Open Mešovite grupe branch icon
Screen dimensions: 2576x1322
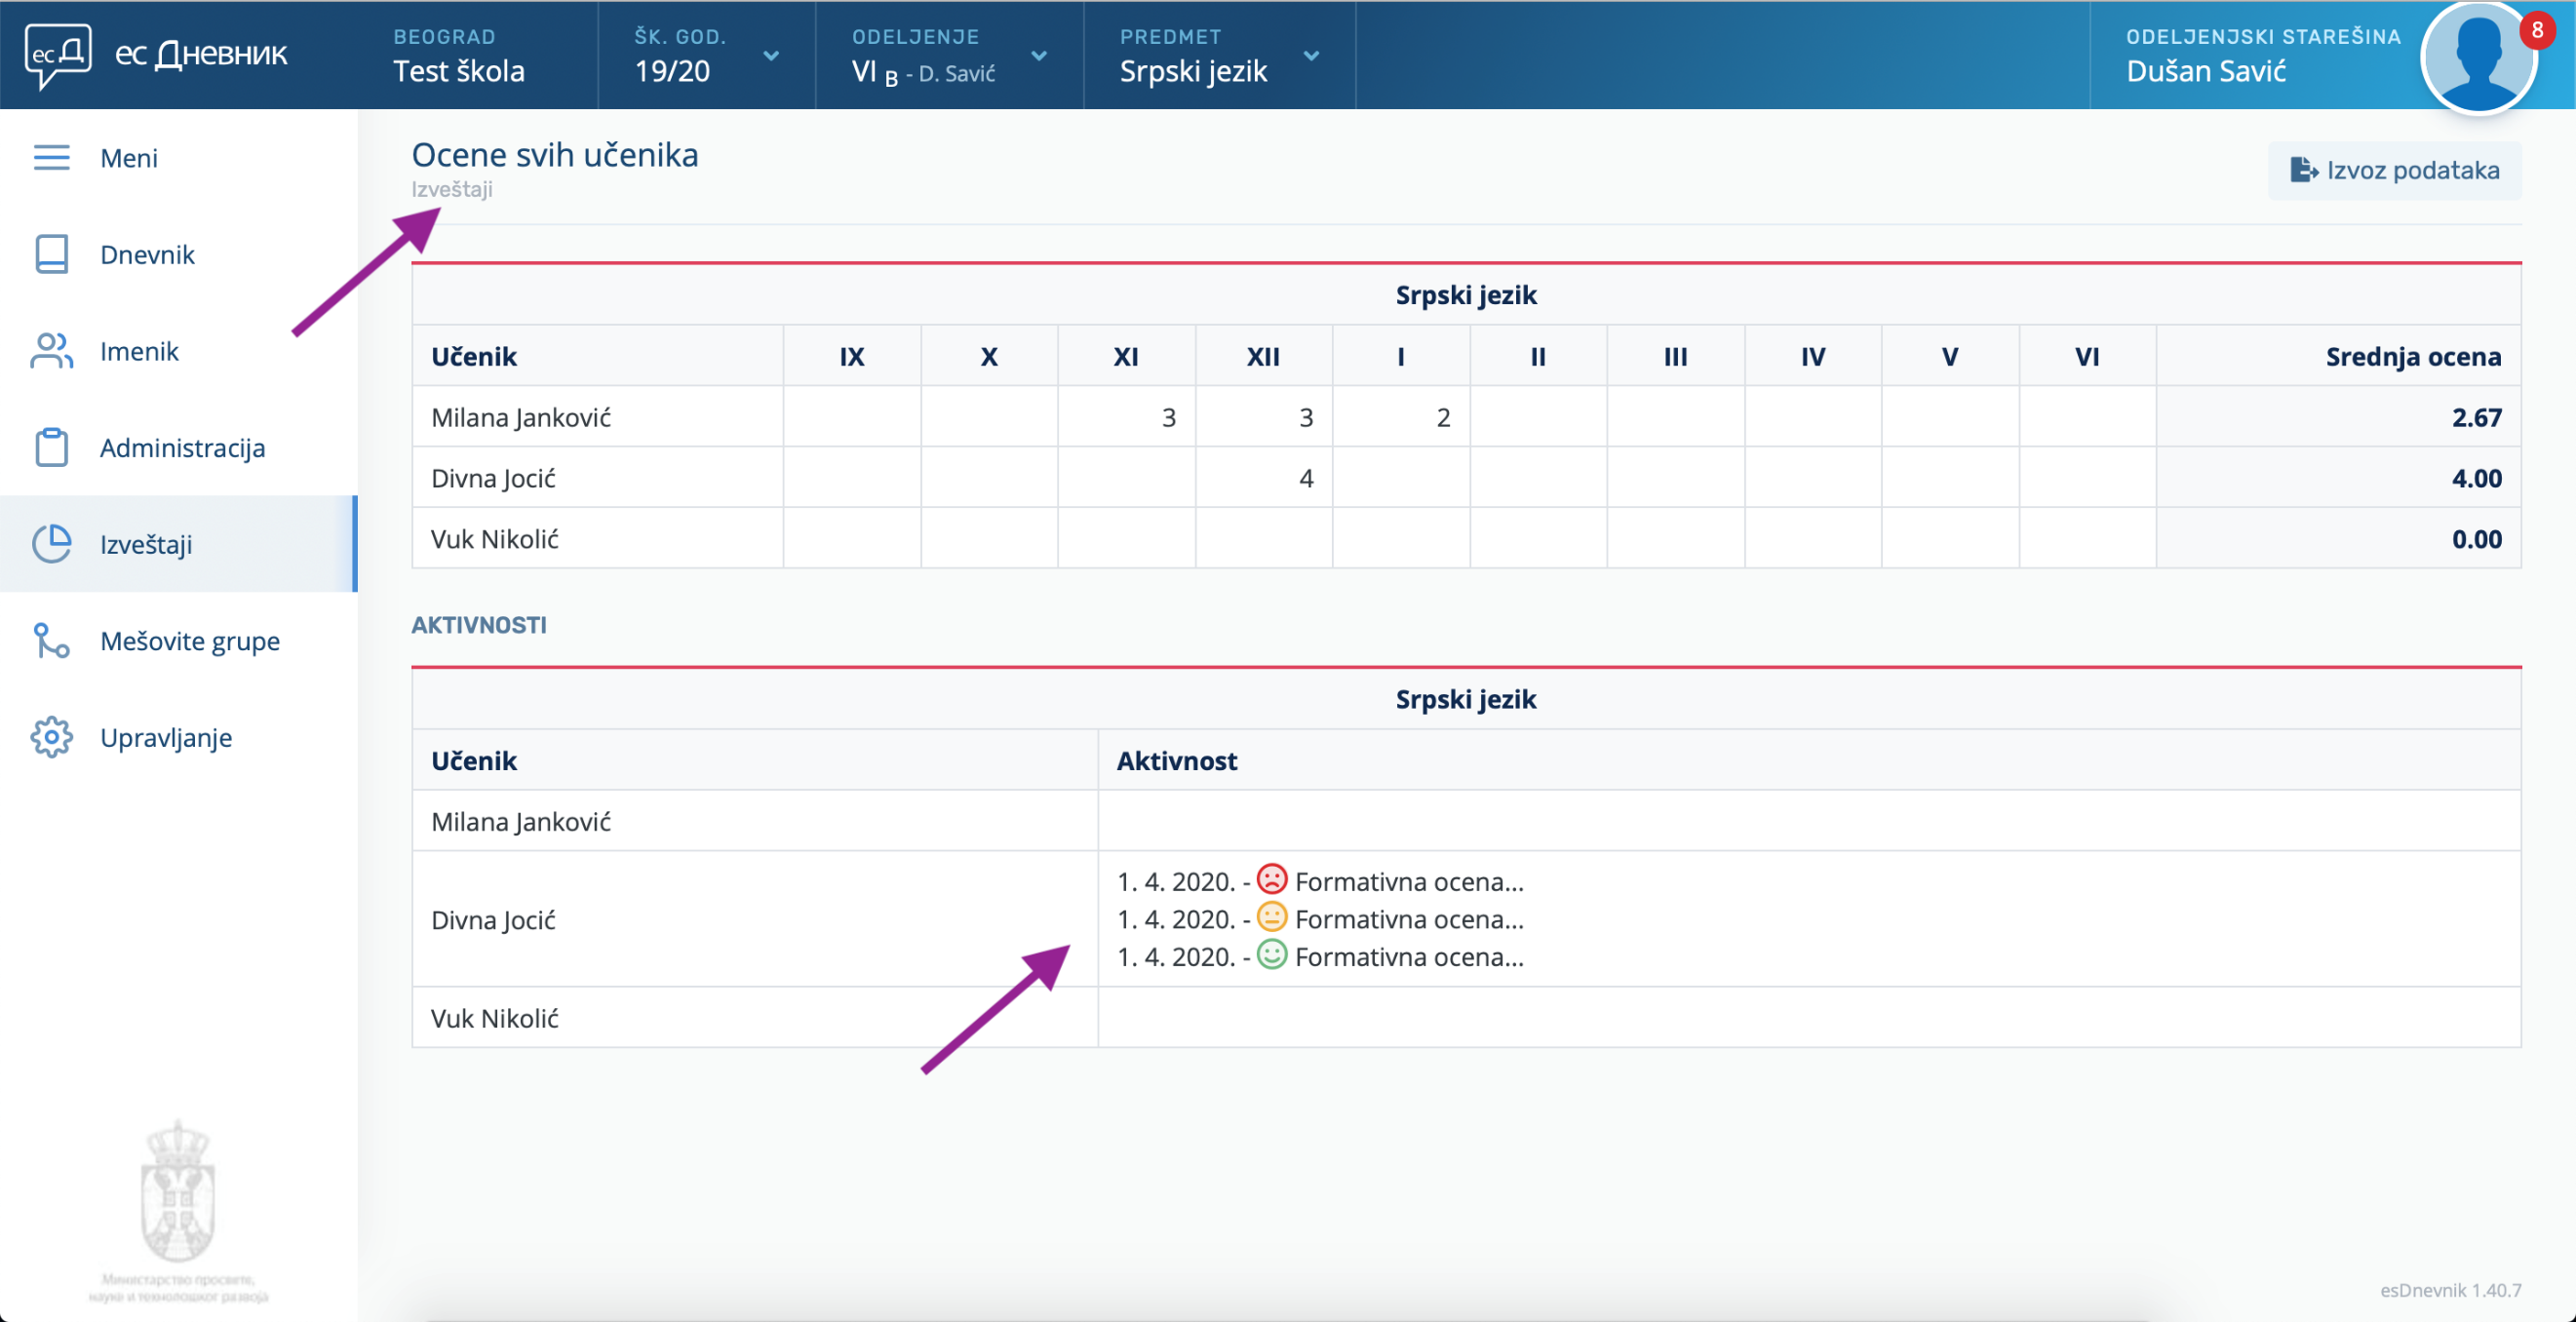(51, 641)
